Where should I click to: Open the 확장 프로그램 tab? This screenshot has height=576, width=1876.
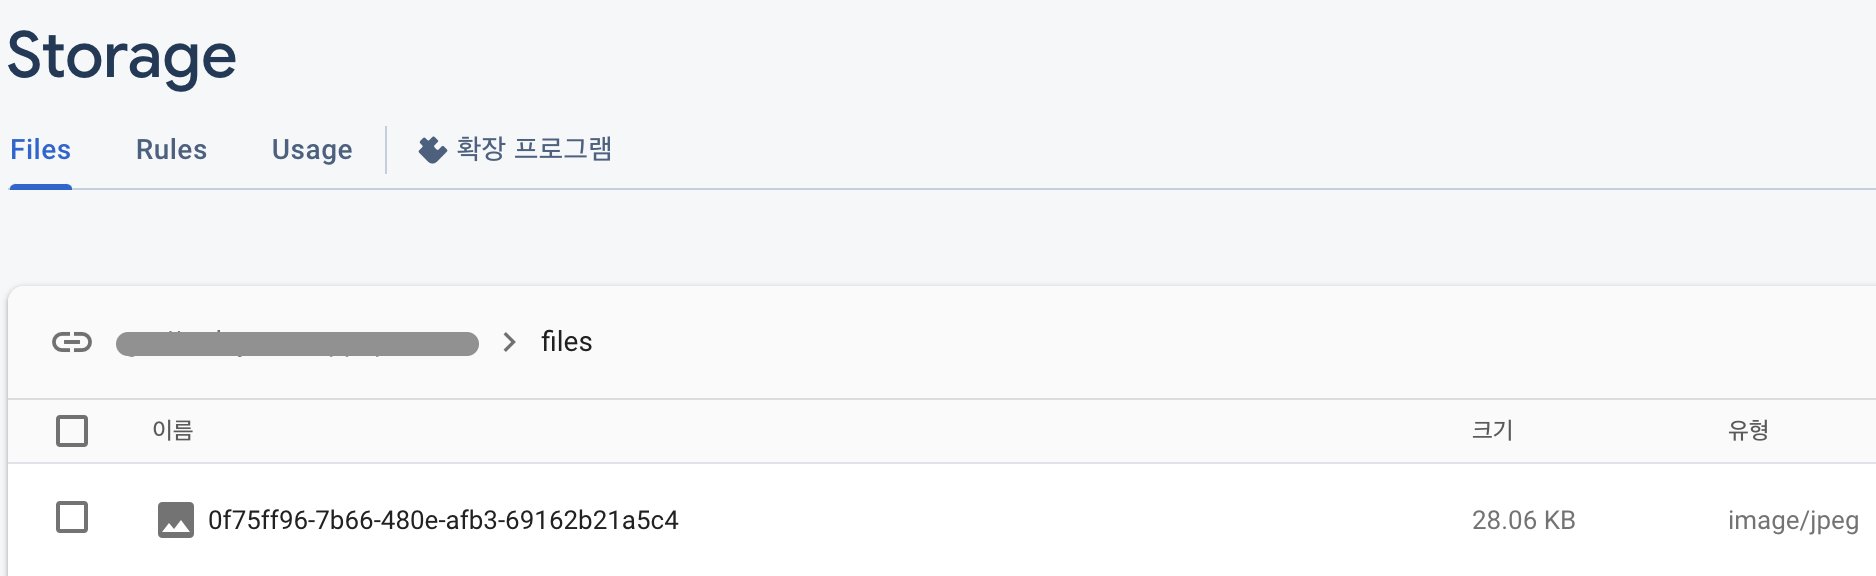(x=515, y=150)
